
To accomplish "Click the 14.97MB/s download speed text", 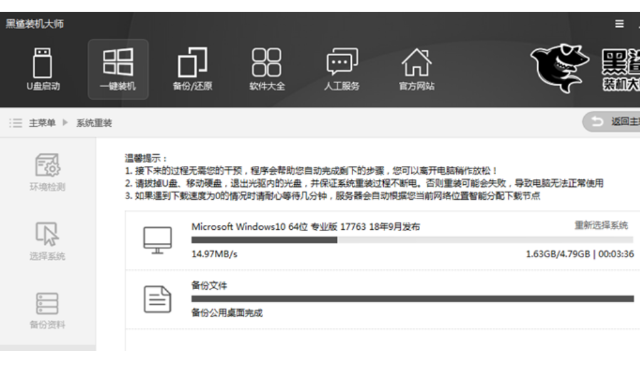I will coord(214,254).
